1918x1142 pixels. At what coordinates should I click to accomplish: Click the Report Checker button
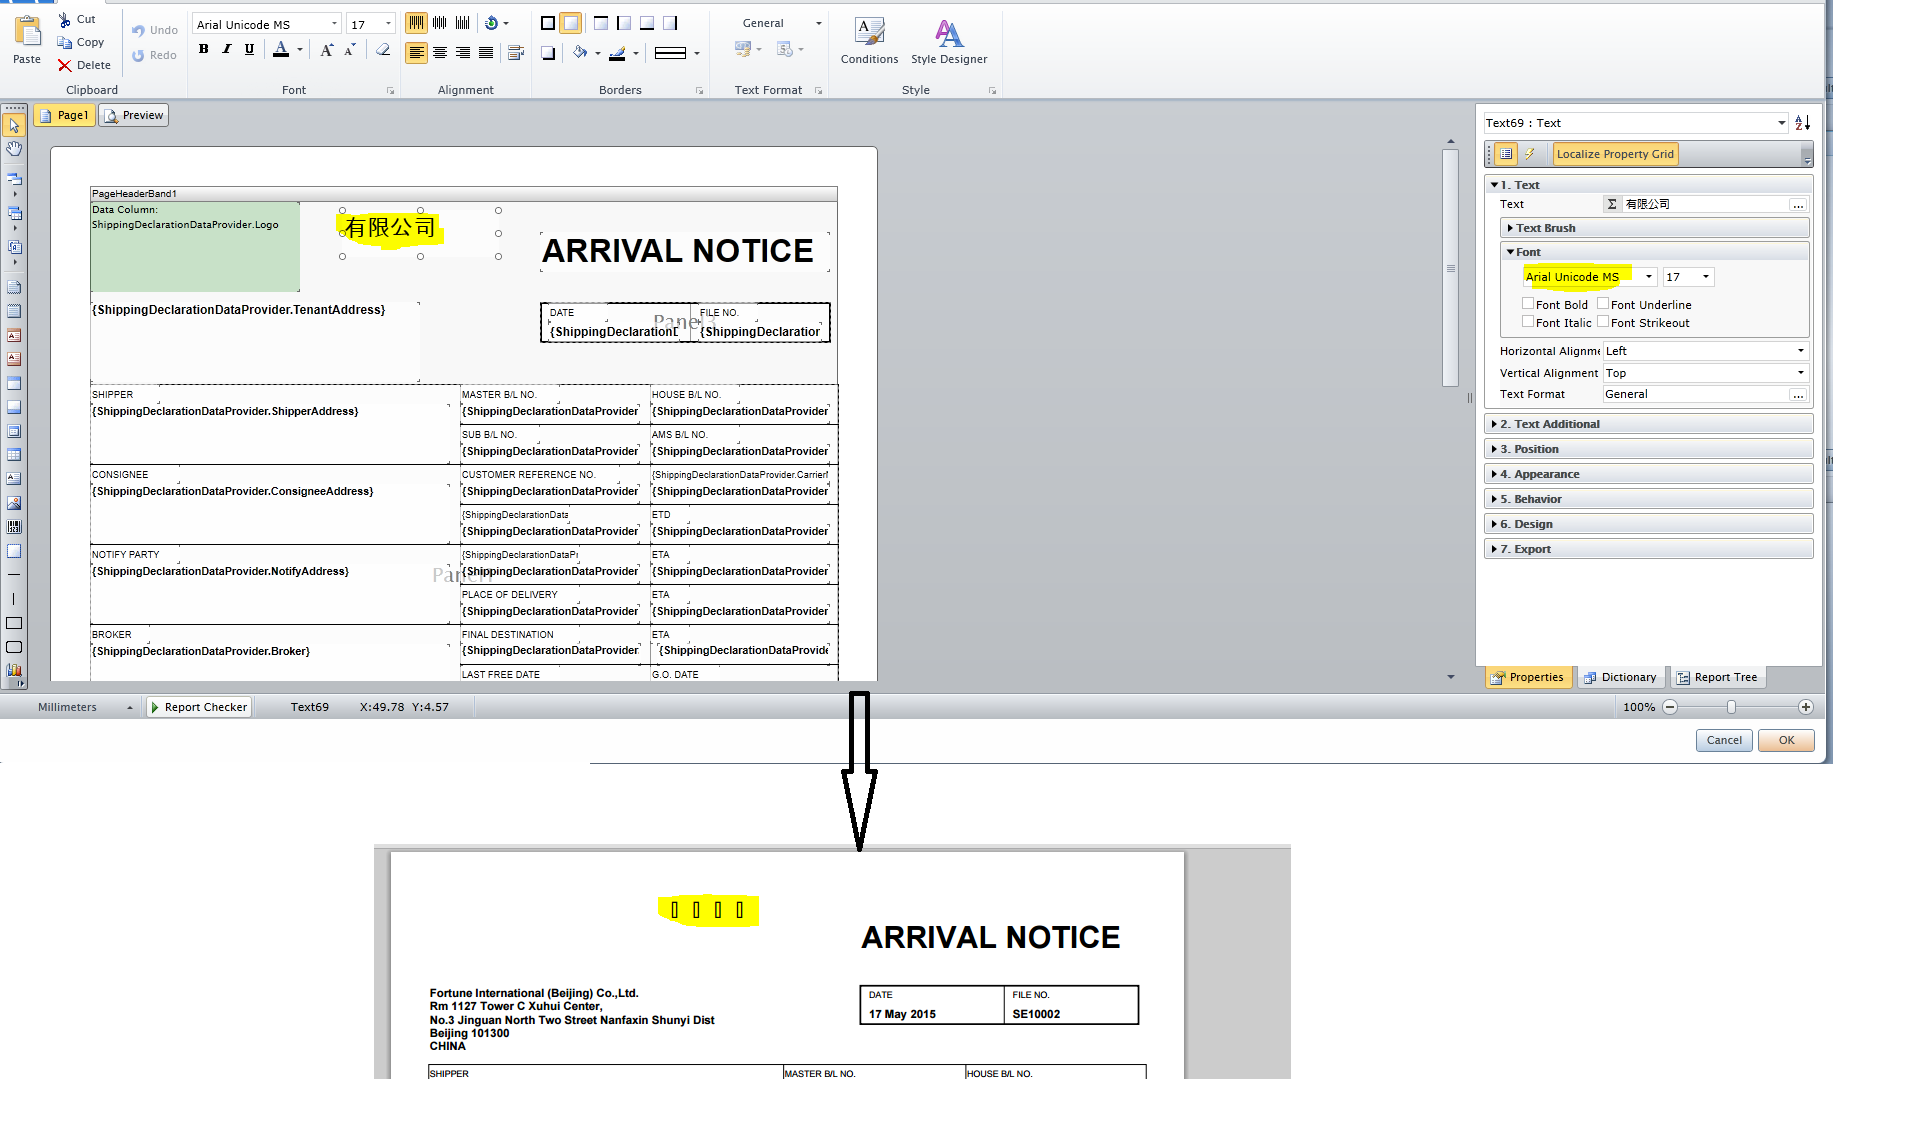click(198, 707)
